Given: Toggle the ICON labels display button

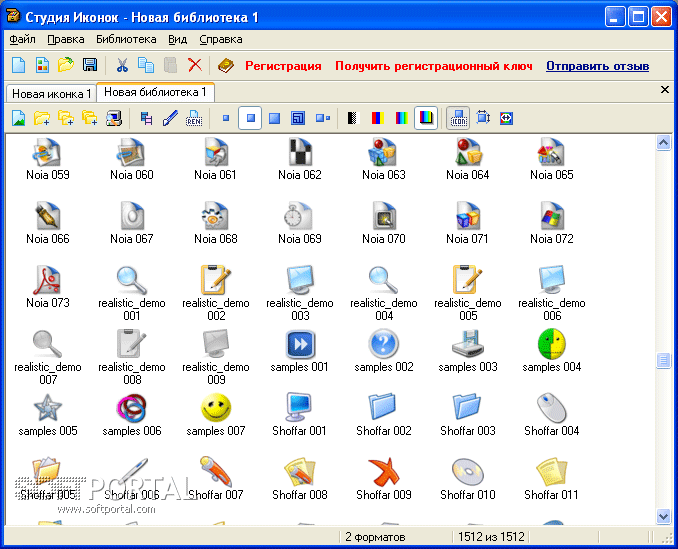Looking at the screenshot, I should [x=458, y=118].
